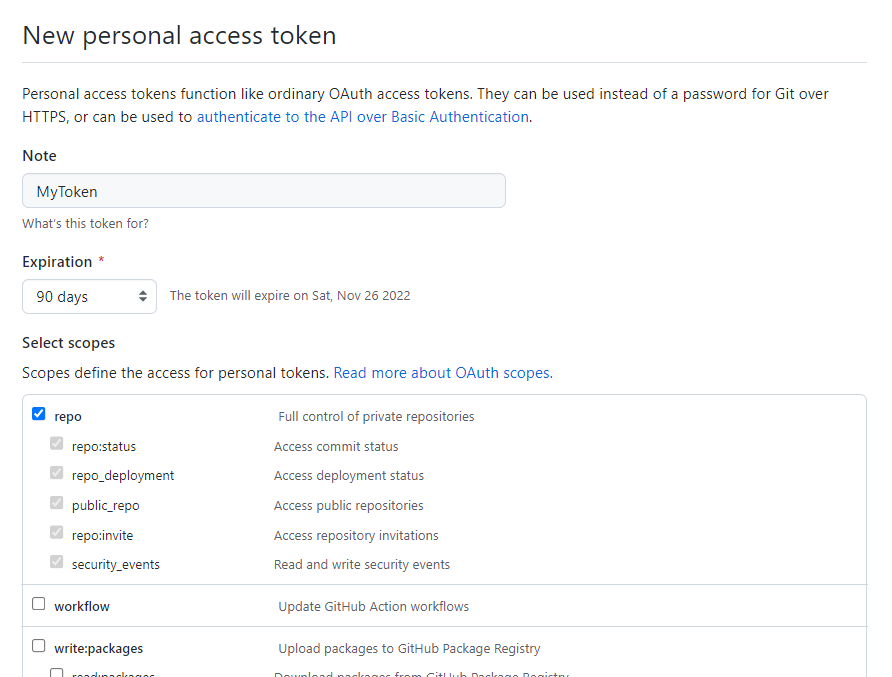This screenshot has width=892, height=677.
Task: Enable the write:packages scope checkbox
Action: (39, 646)
